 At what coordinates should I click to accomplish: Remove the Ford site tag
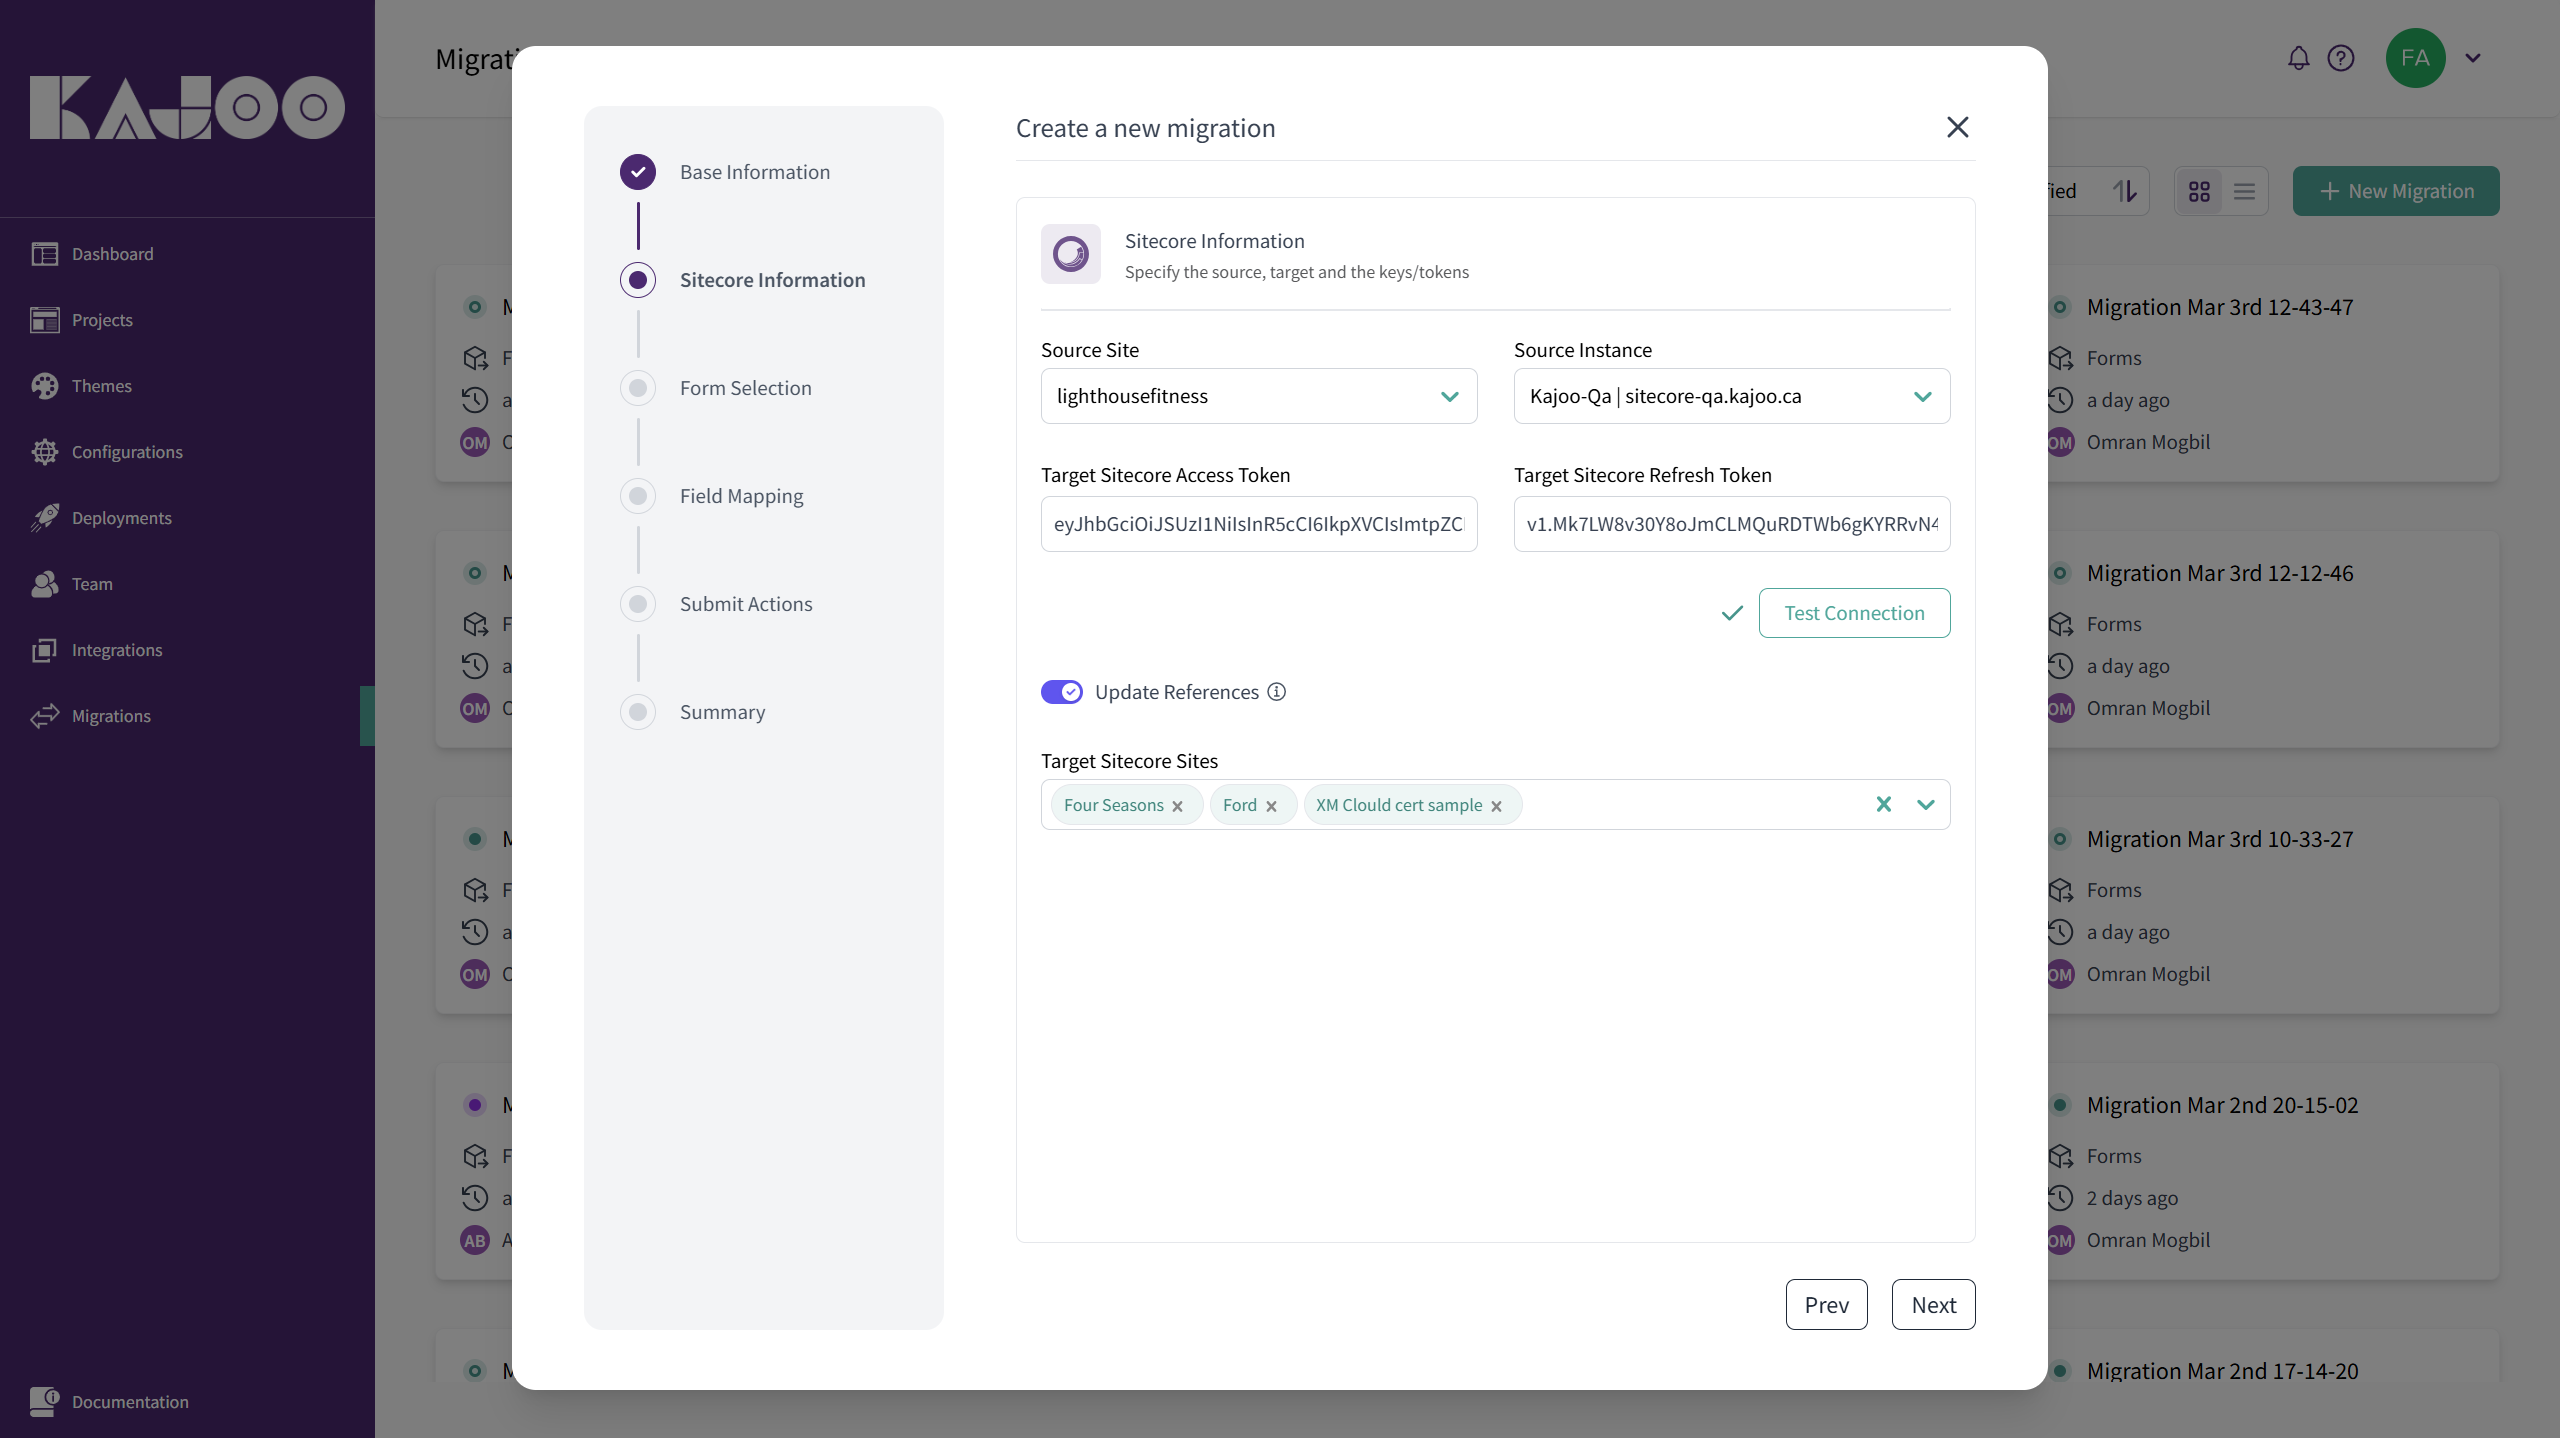click(1271, 806)
